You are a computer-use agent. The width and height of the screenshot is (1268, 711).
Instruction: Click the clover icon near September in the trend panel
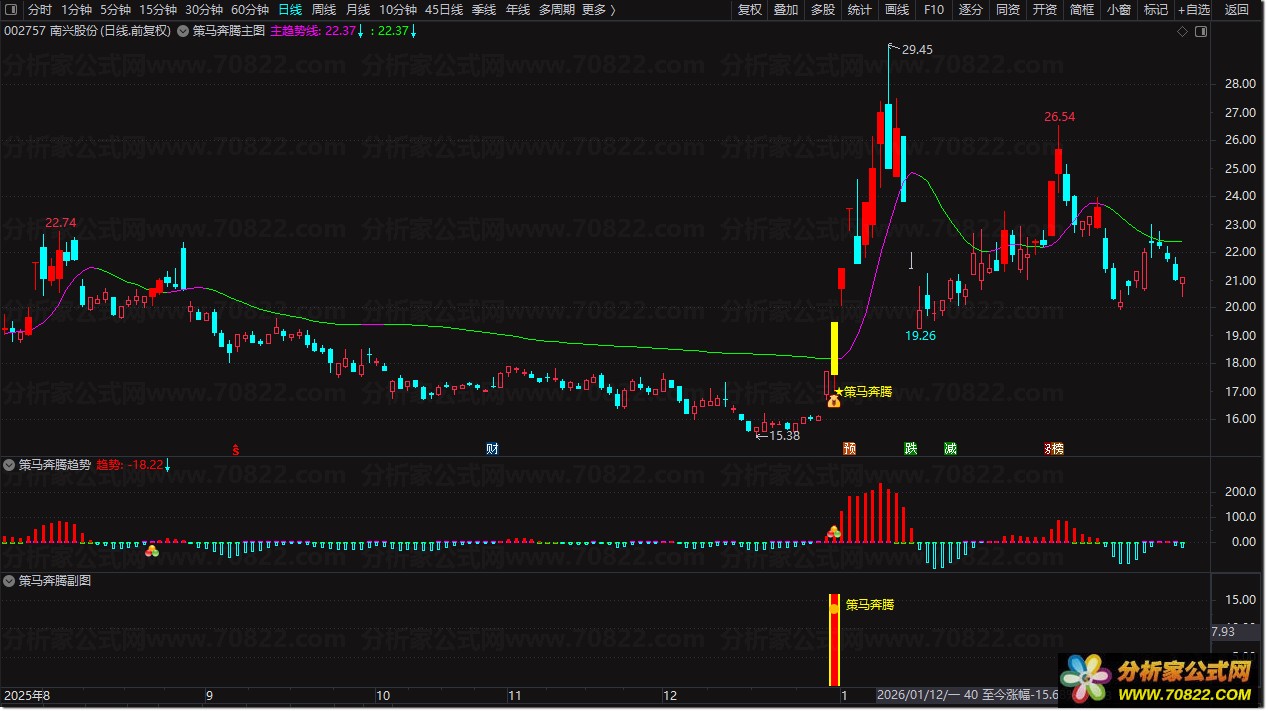point(151,551)
